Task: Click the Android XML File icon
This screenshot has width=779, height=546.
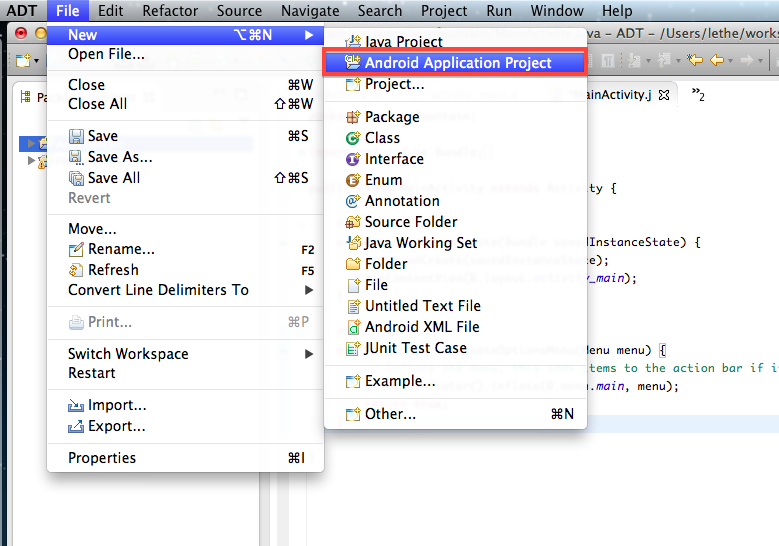Action: (x=353, y=327)
